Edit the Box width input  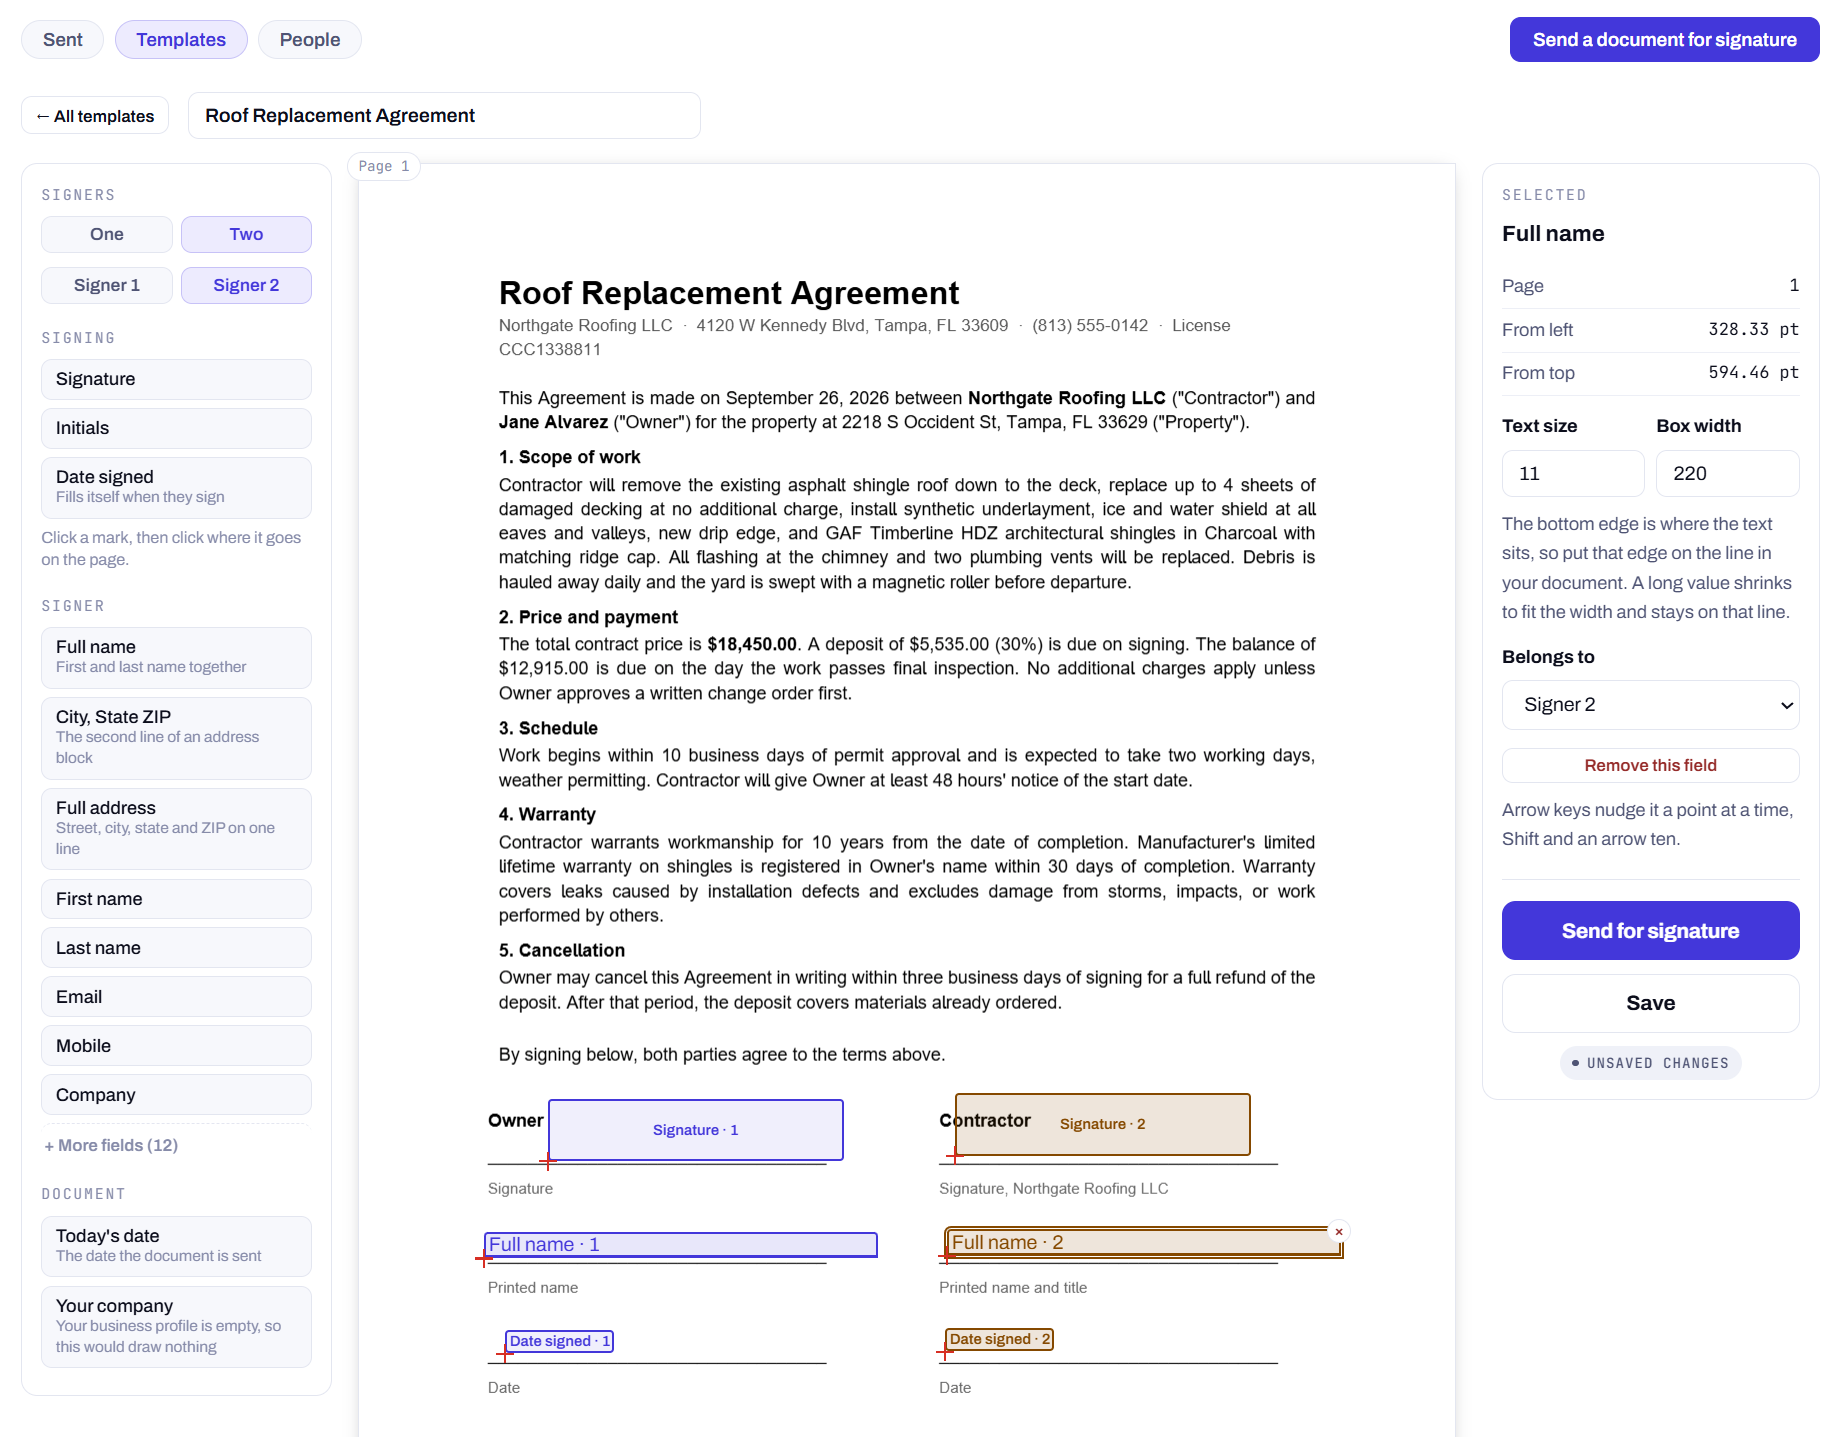(1727, 474)
